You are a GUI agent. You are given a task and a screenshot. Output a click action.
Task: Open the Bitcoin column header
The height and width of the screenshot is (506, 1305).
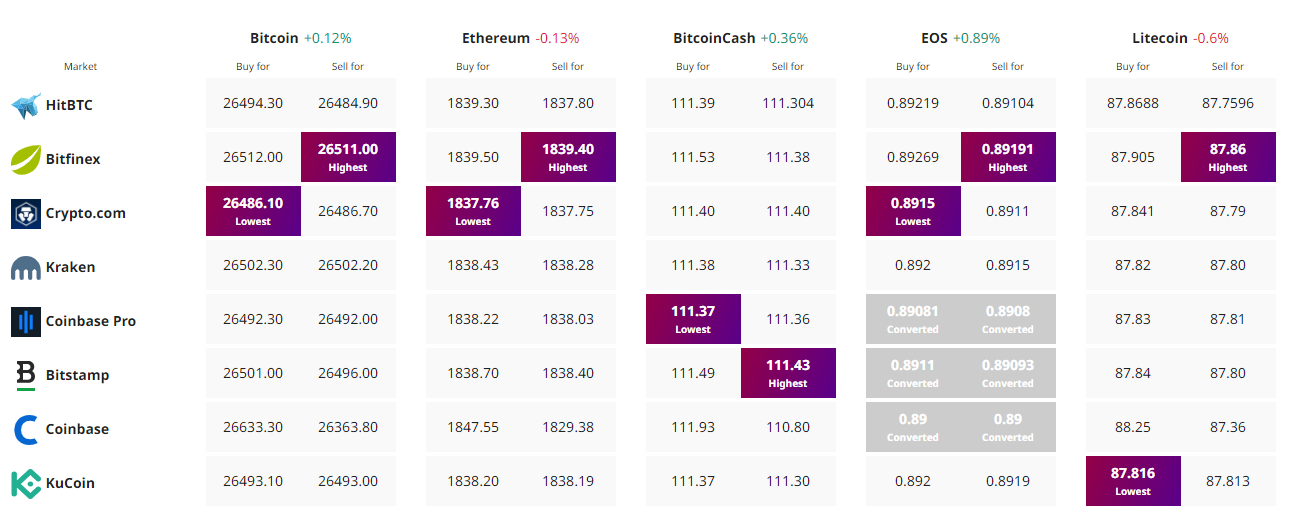(x=274, y=38)
